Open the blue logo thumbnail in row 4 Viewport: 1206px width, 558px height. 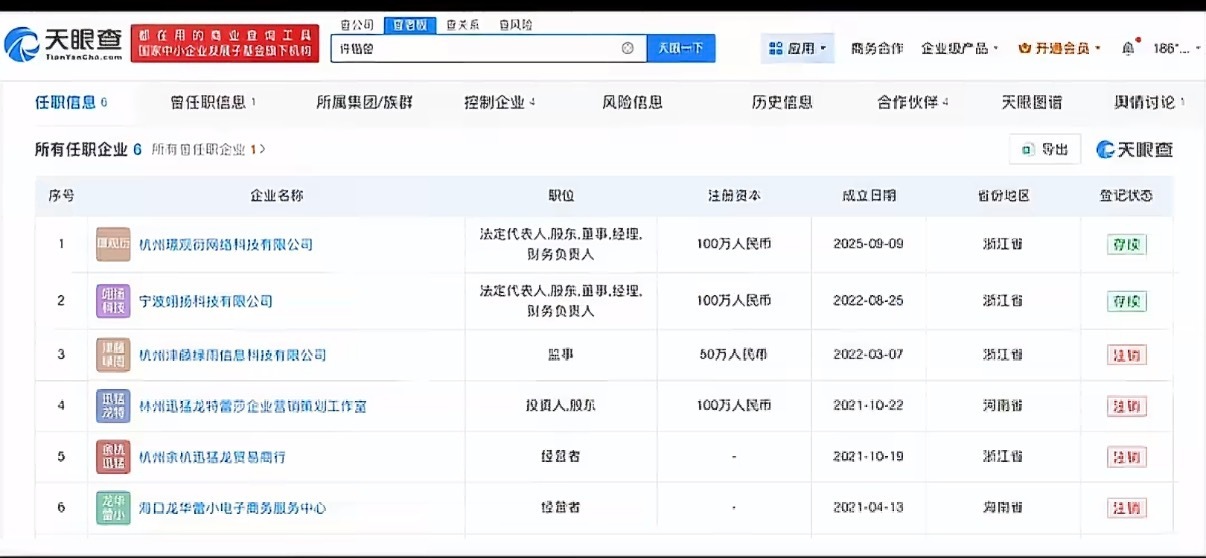(113, 406)
